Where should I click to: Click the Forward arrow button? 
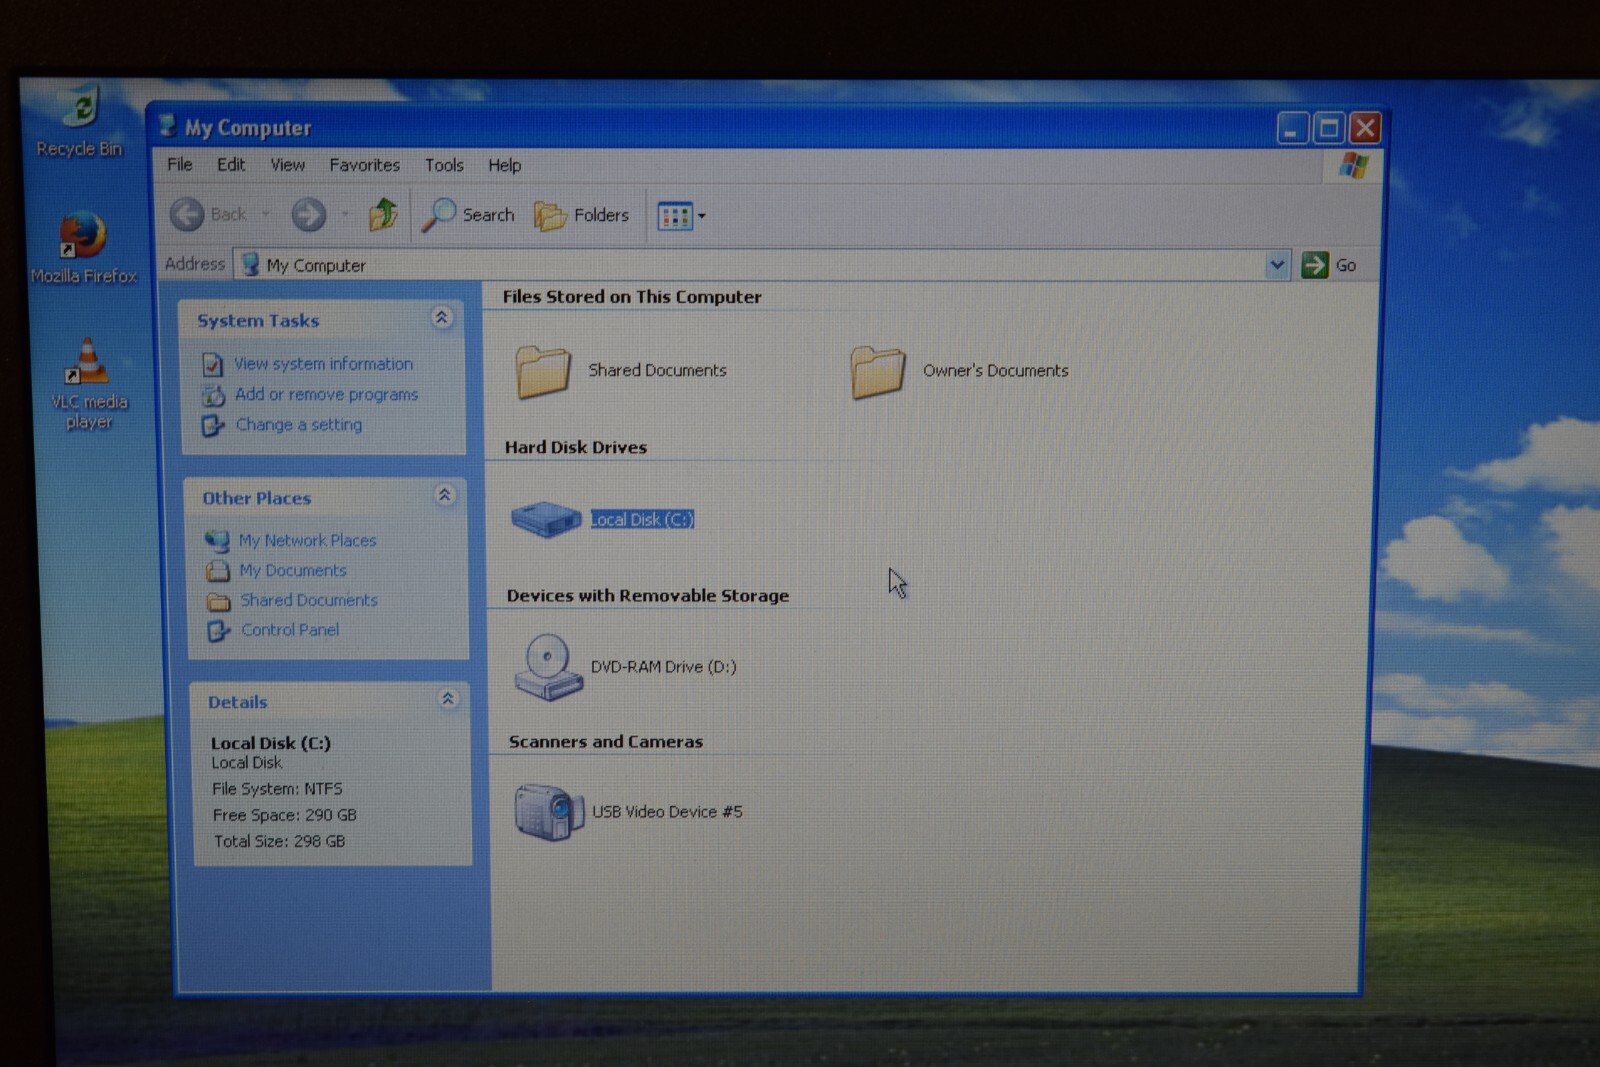[308, 214]
